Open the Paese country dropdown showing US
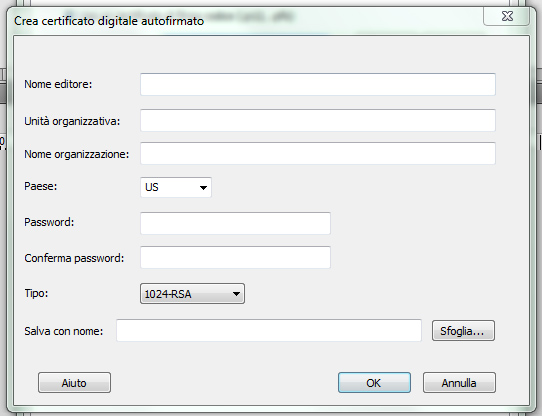The image size is (542, 416). (176, 187)
